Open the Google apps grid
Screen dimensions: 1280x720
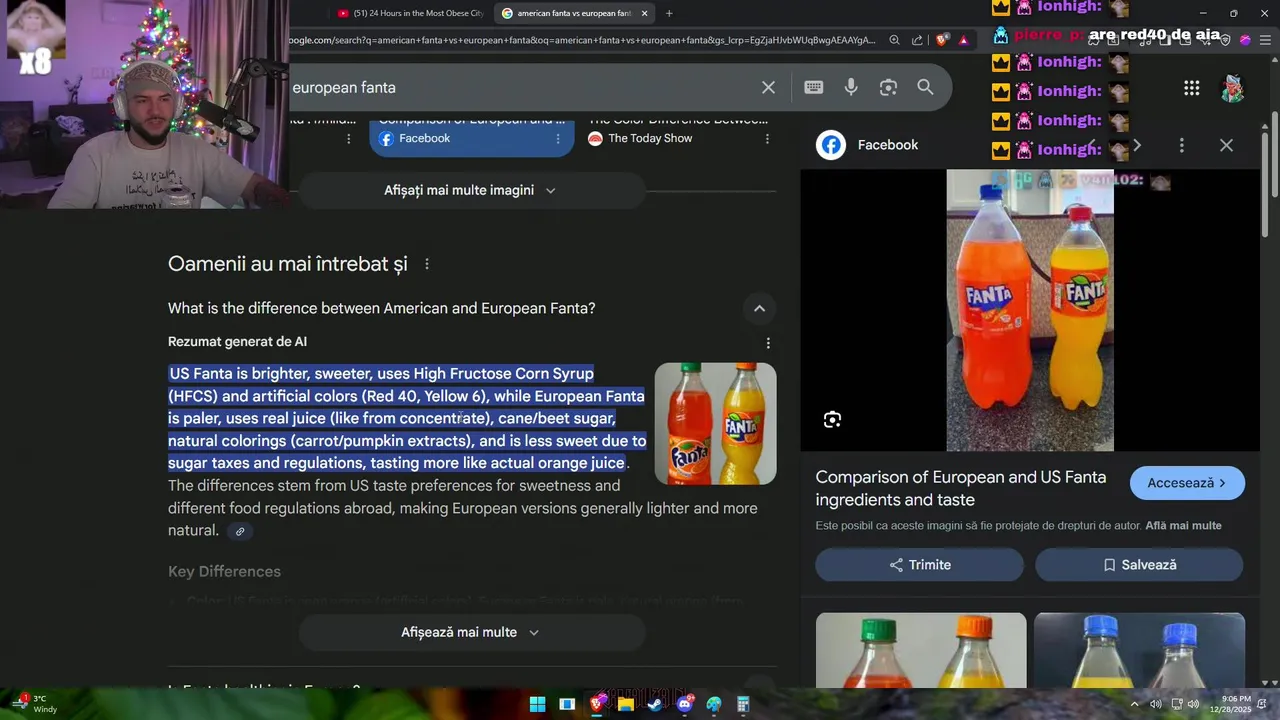pyautogui.click(x=1191, y=88)
